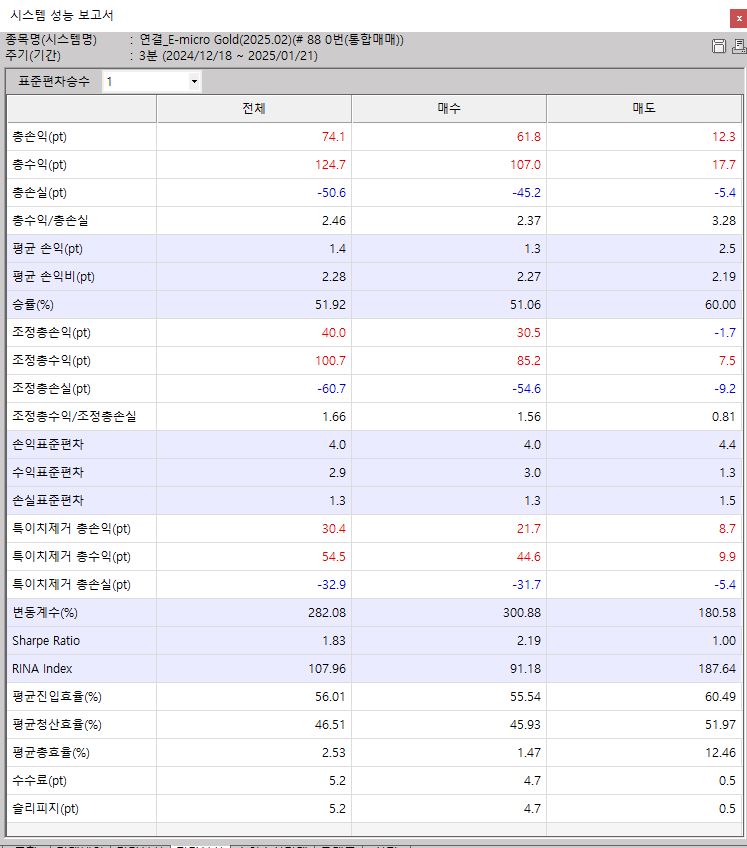Select the 승률(%) row label
This screenshot has height=848, width=747.
coord(36,304)
